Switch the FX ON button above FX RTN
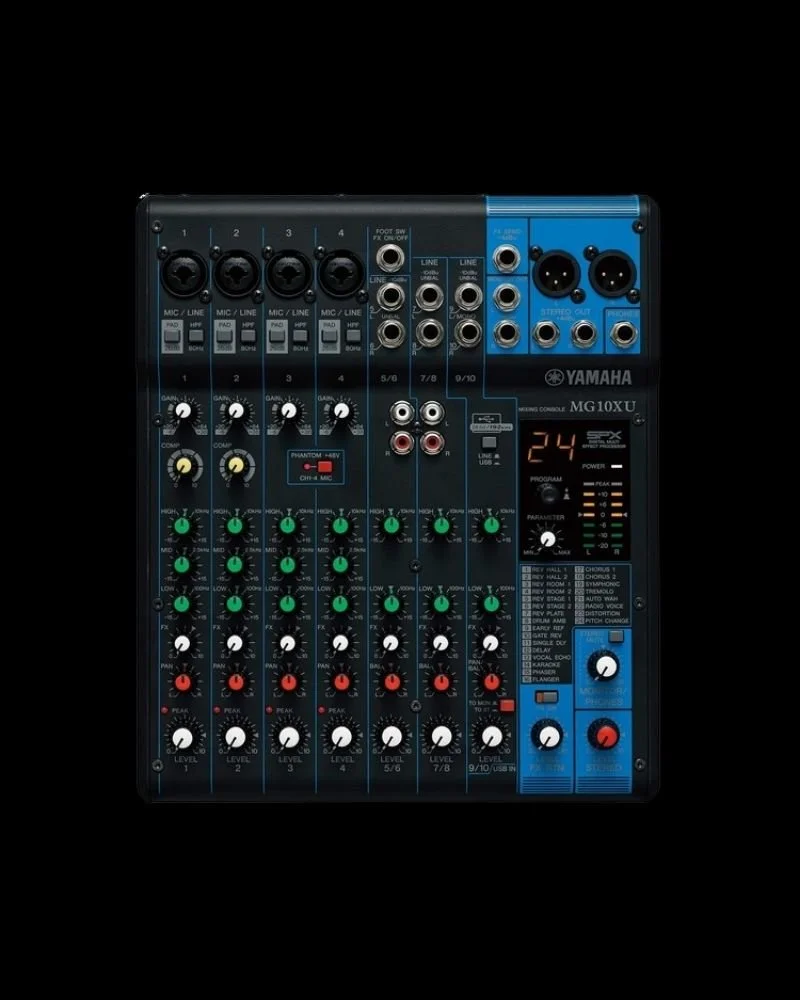This screenshot has height=1000, width=800. pos(546,697)
